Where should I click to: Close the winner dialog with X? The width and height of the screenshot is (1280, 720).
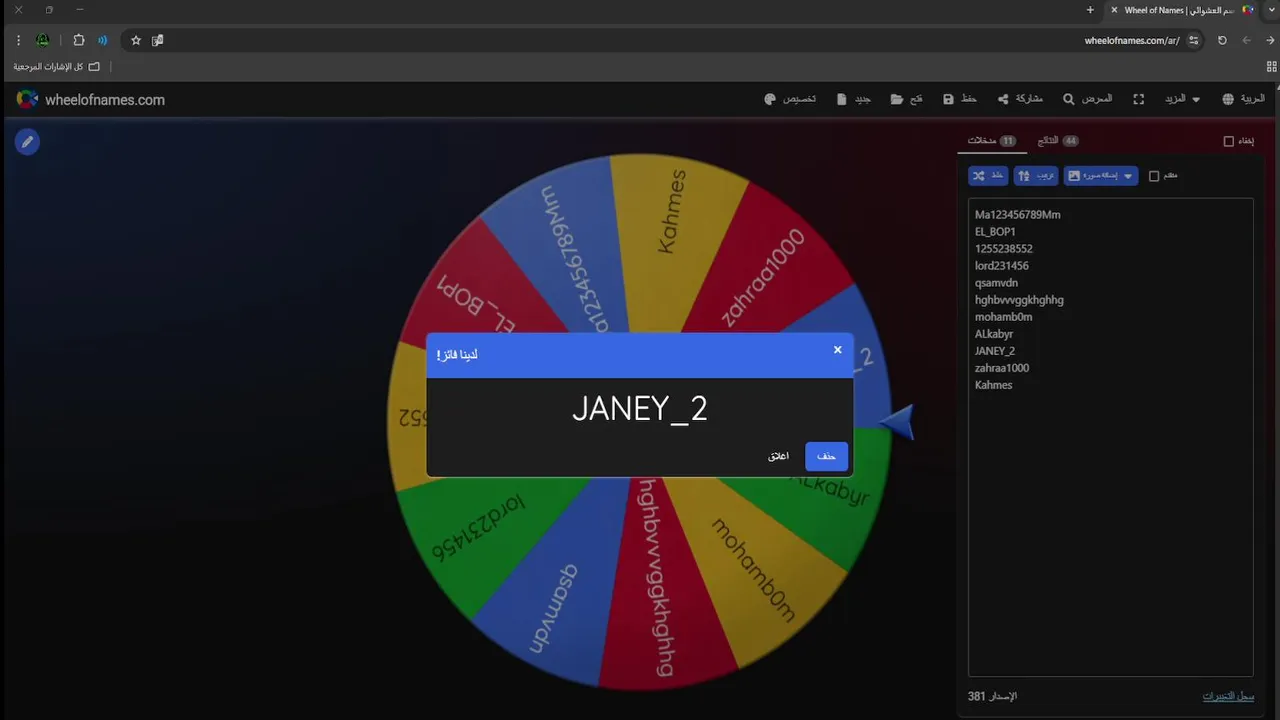[x=838, y=350]
